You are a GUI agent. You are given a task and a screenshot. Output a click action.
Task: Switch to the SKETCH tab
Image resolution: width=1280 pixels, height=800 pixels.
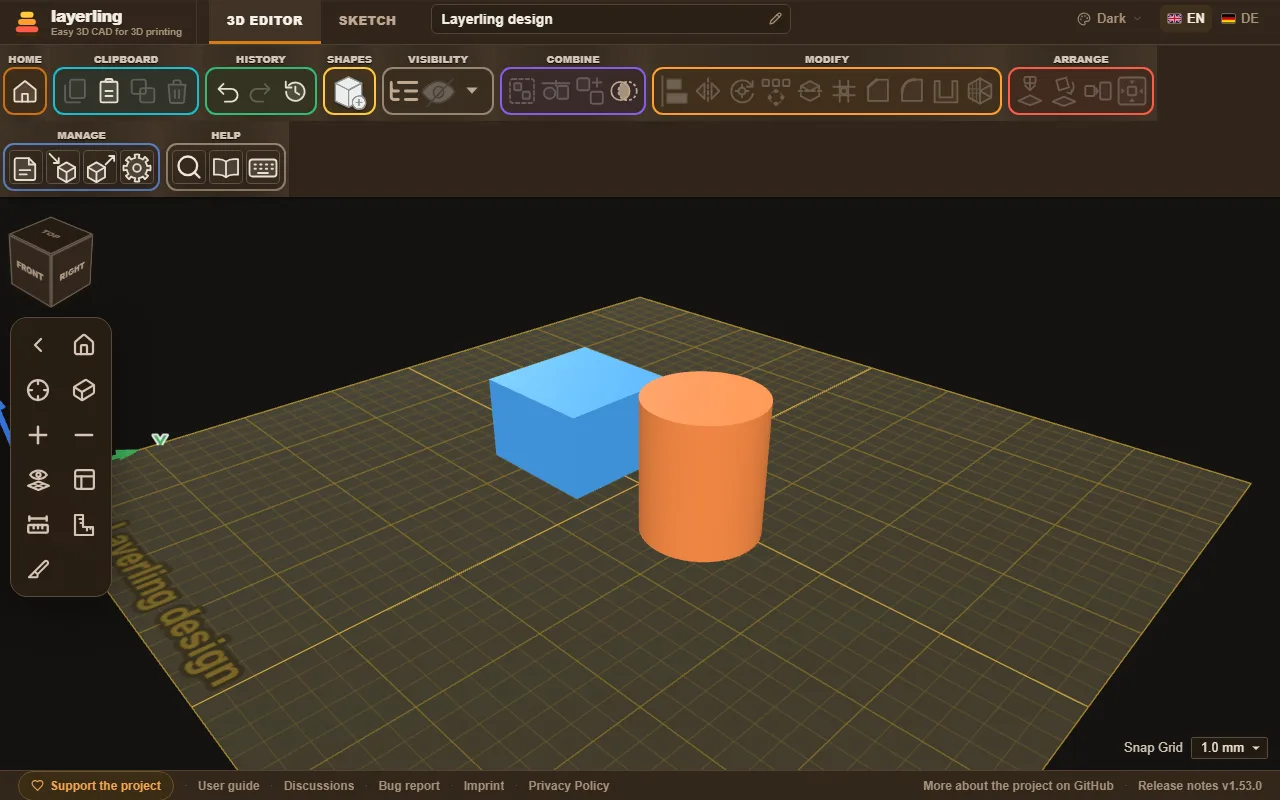pos(367,20)
